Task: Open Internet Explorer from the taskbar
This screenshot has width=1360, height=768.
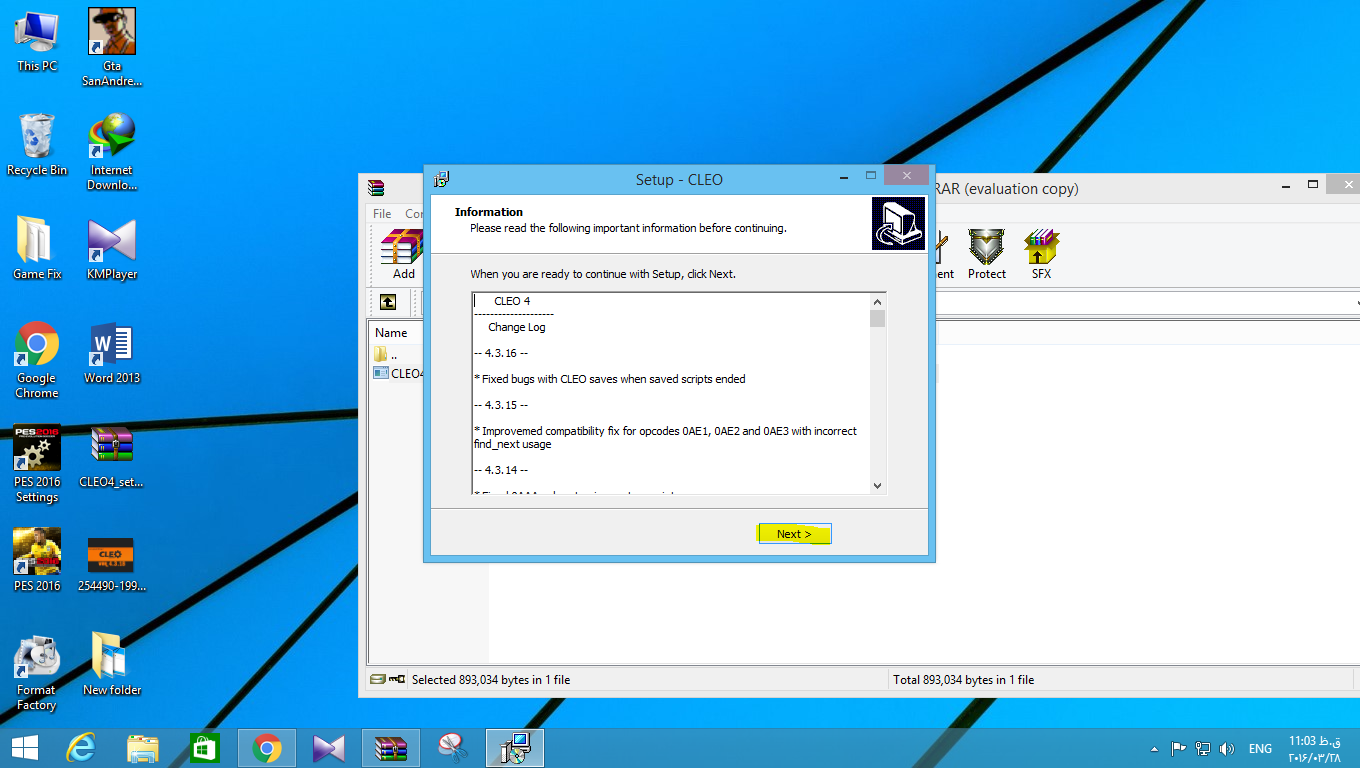Action: [80, 748]
